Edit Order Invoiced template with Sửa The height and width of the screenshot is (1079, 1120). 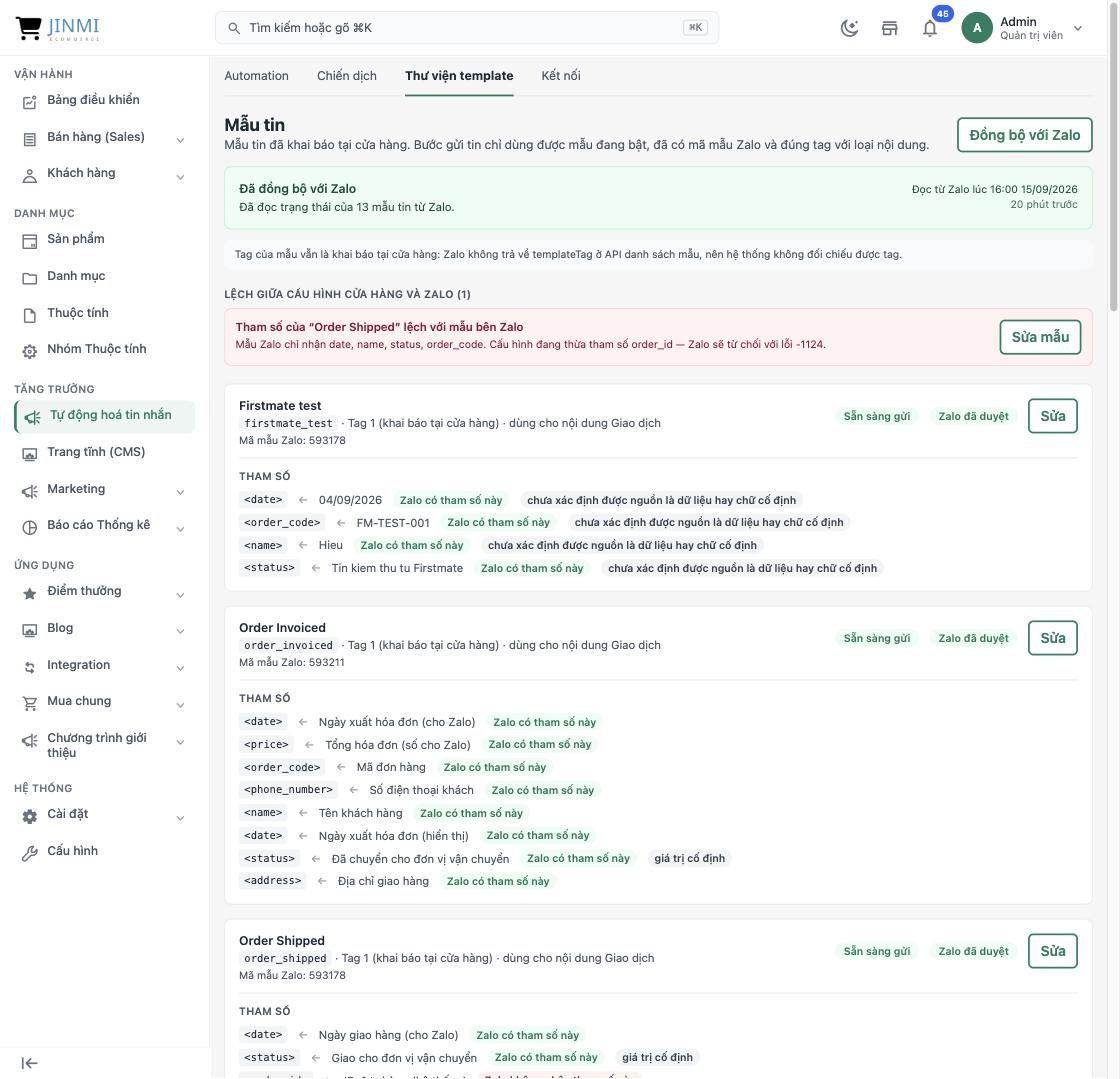(1052, 638)
